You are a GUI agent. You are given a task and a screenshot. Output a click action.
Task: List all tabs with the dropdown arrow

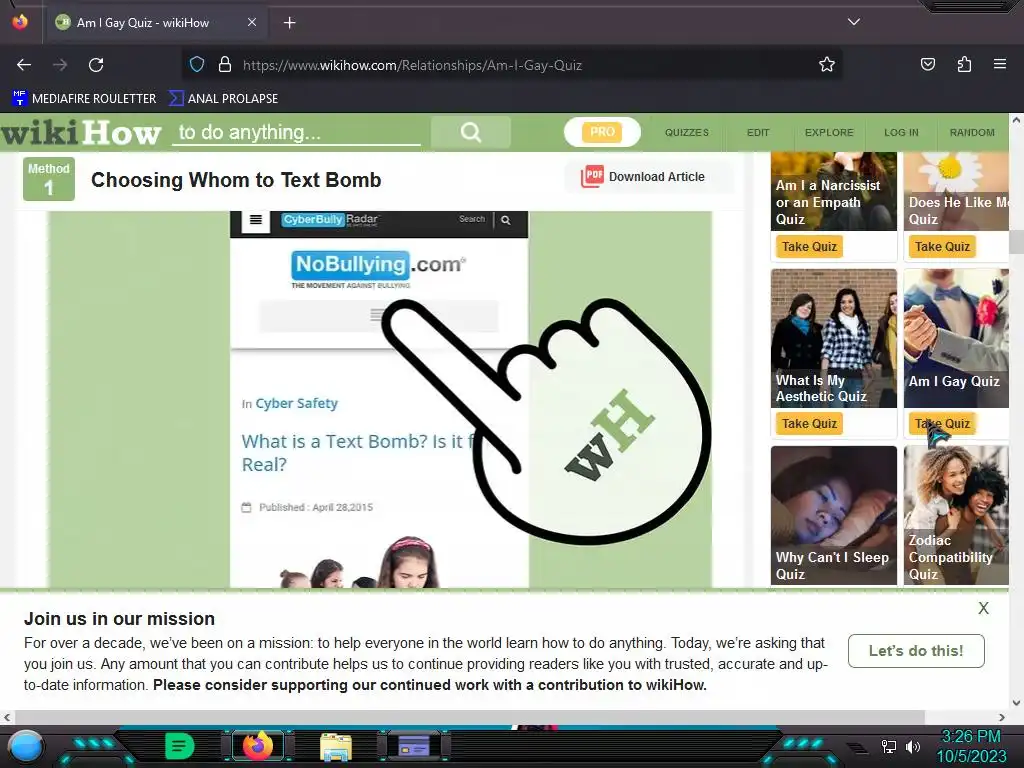[x=854, y=22]
